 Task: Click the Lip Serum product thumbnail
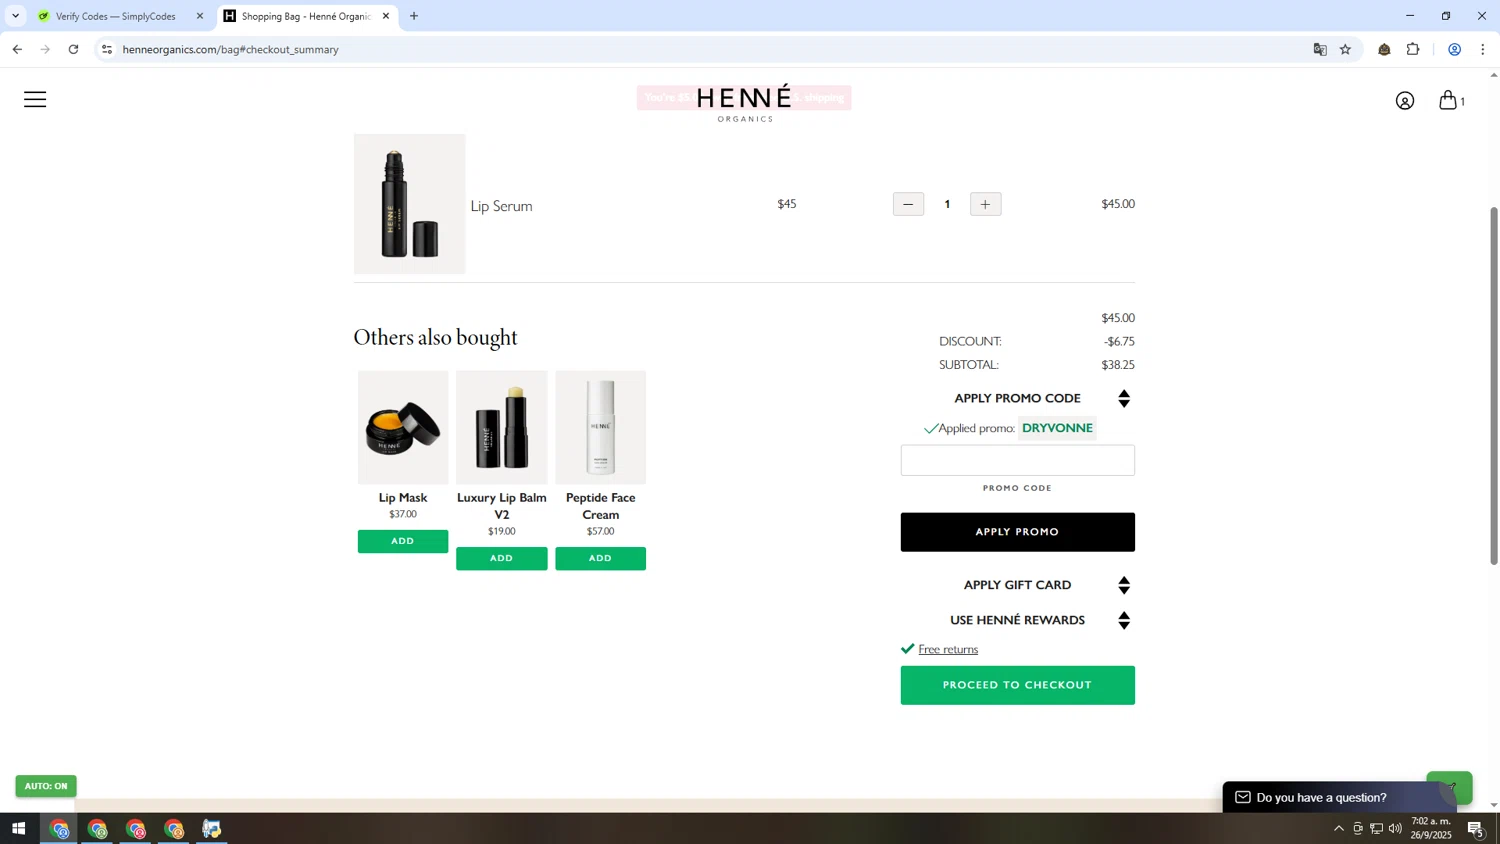(x=409, y=204)
